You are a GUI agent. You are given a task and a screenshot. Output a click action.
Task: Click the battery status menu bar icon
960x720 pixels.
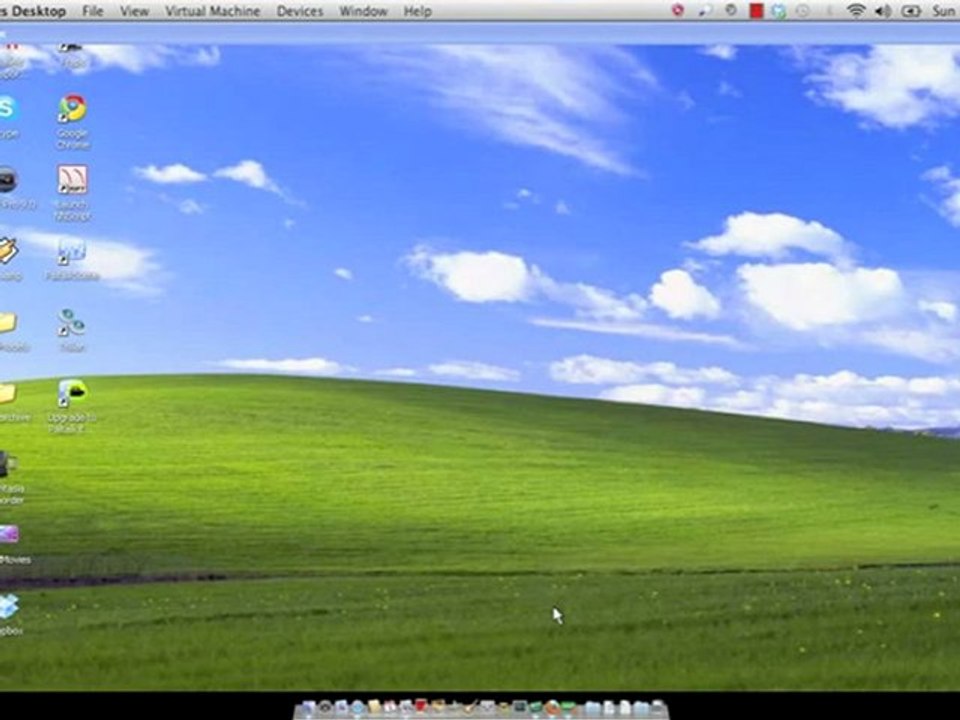(910, 11)
